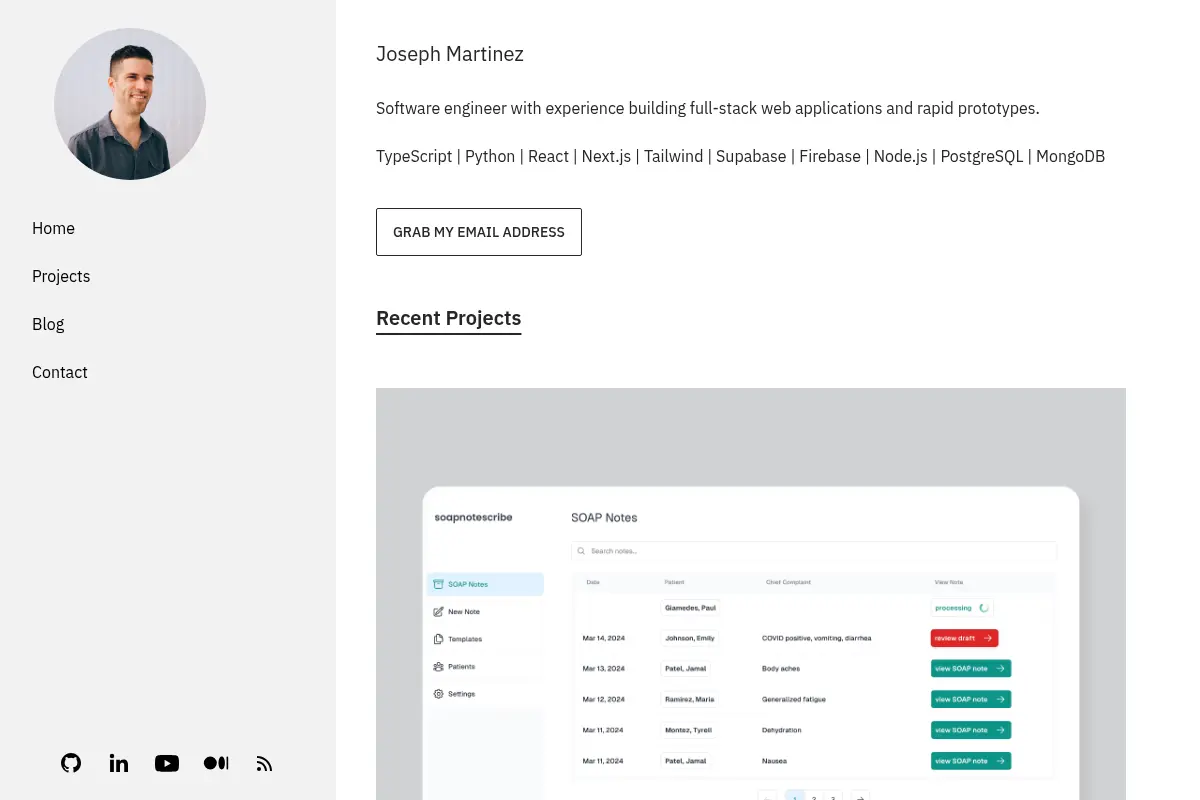Open the LinkedIn icon link
This screenshot has width=1200, height=800.
119,763
